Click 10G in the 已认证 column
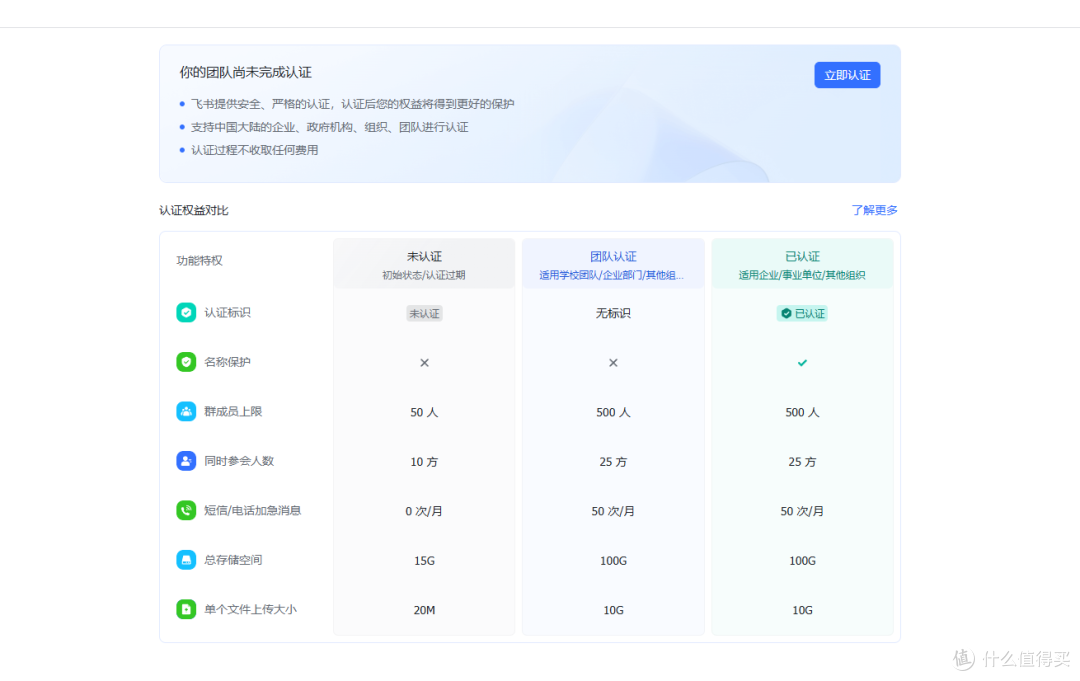 [x=802, y=611]
